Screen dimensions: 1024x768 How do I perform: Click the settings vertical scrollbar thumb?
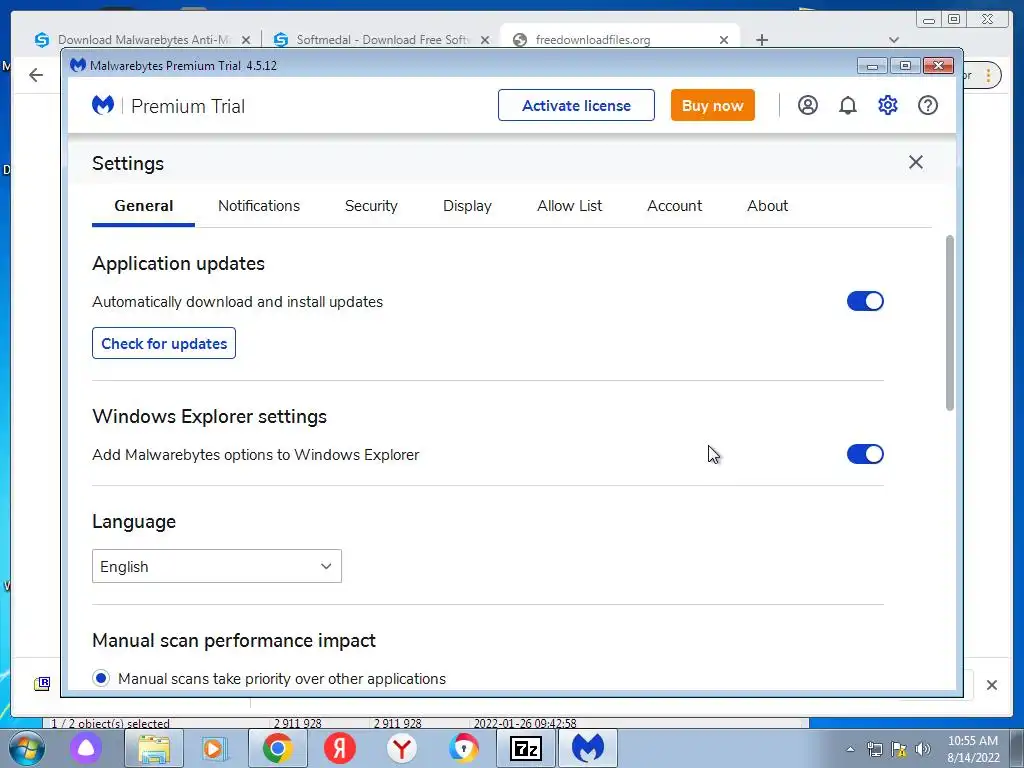[x=950, y=323]
